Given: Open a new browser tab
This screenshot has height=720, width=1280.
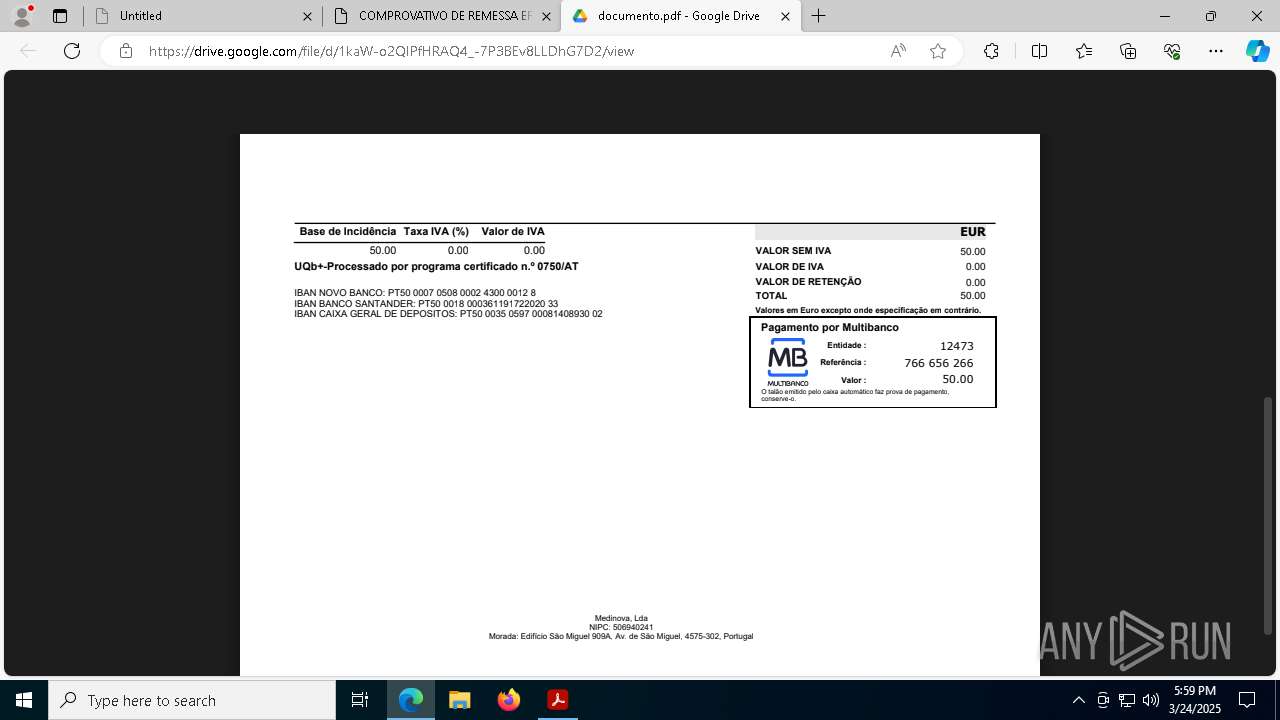Looking at the screenshot, I should pyautogui.click(x=818, y=16).
